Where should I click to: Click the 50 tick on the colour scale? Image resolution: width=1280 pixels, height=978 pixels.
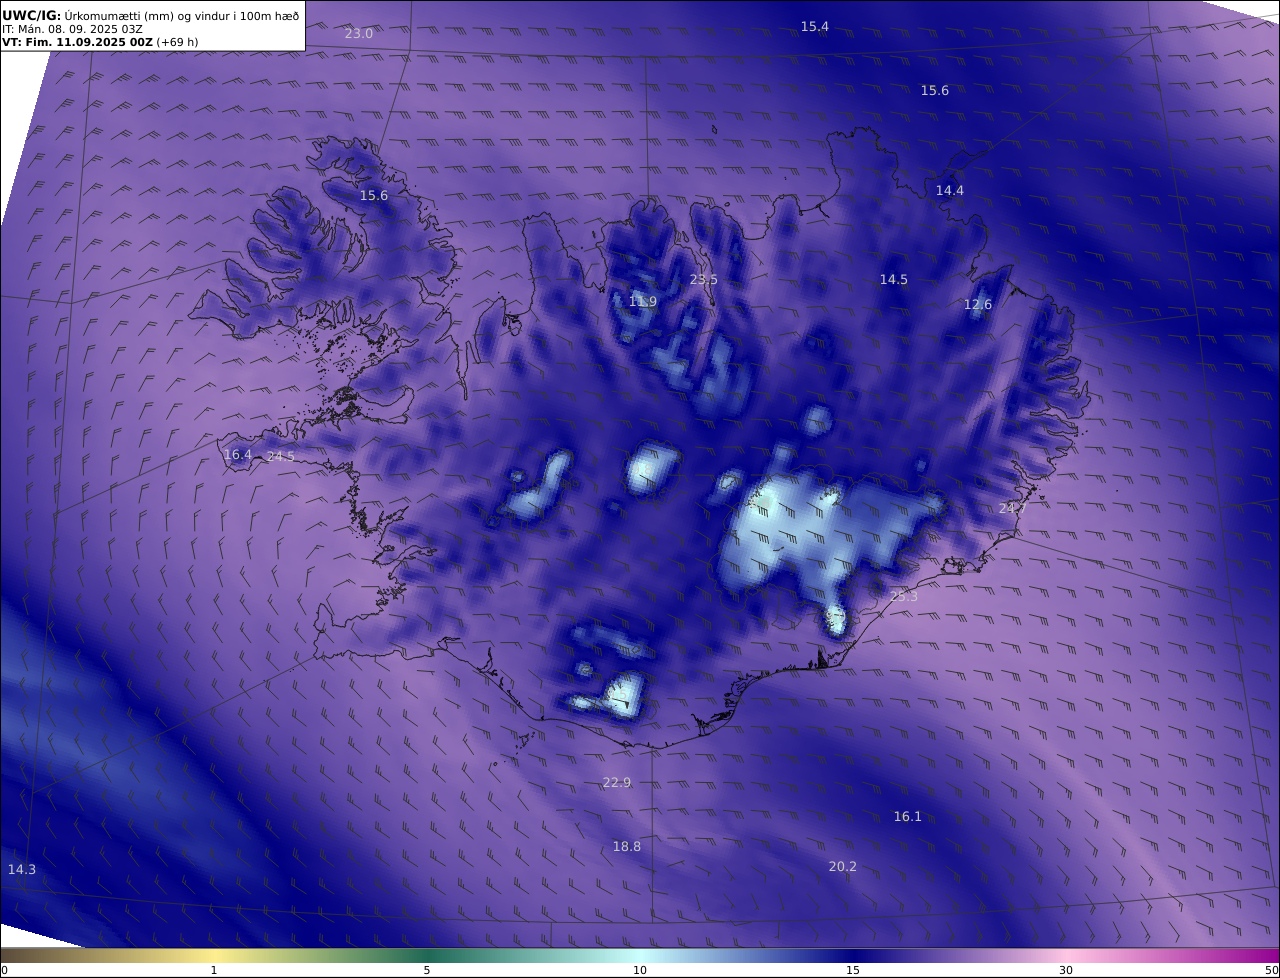point(1272,970)
